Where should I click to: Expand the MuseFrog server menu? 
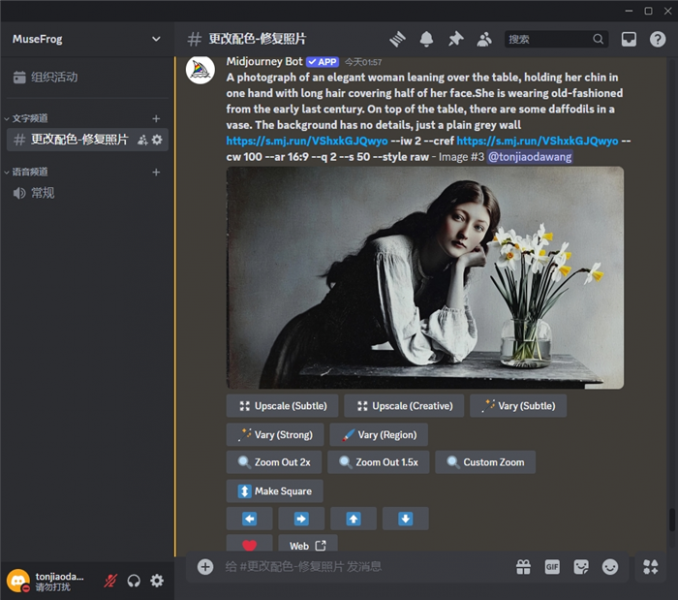pyautogui.click(x=156, y=39)
